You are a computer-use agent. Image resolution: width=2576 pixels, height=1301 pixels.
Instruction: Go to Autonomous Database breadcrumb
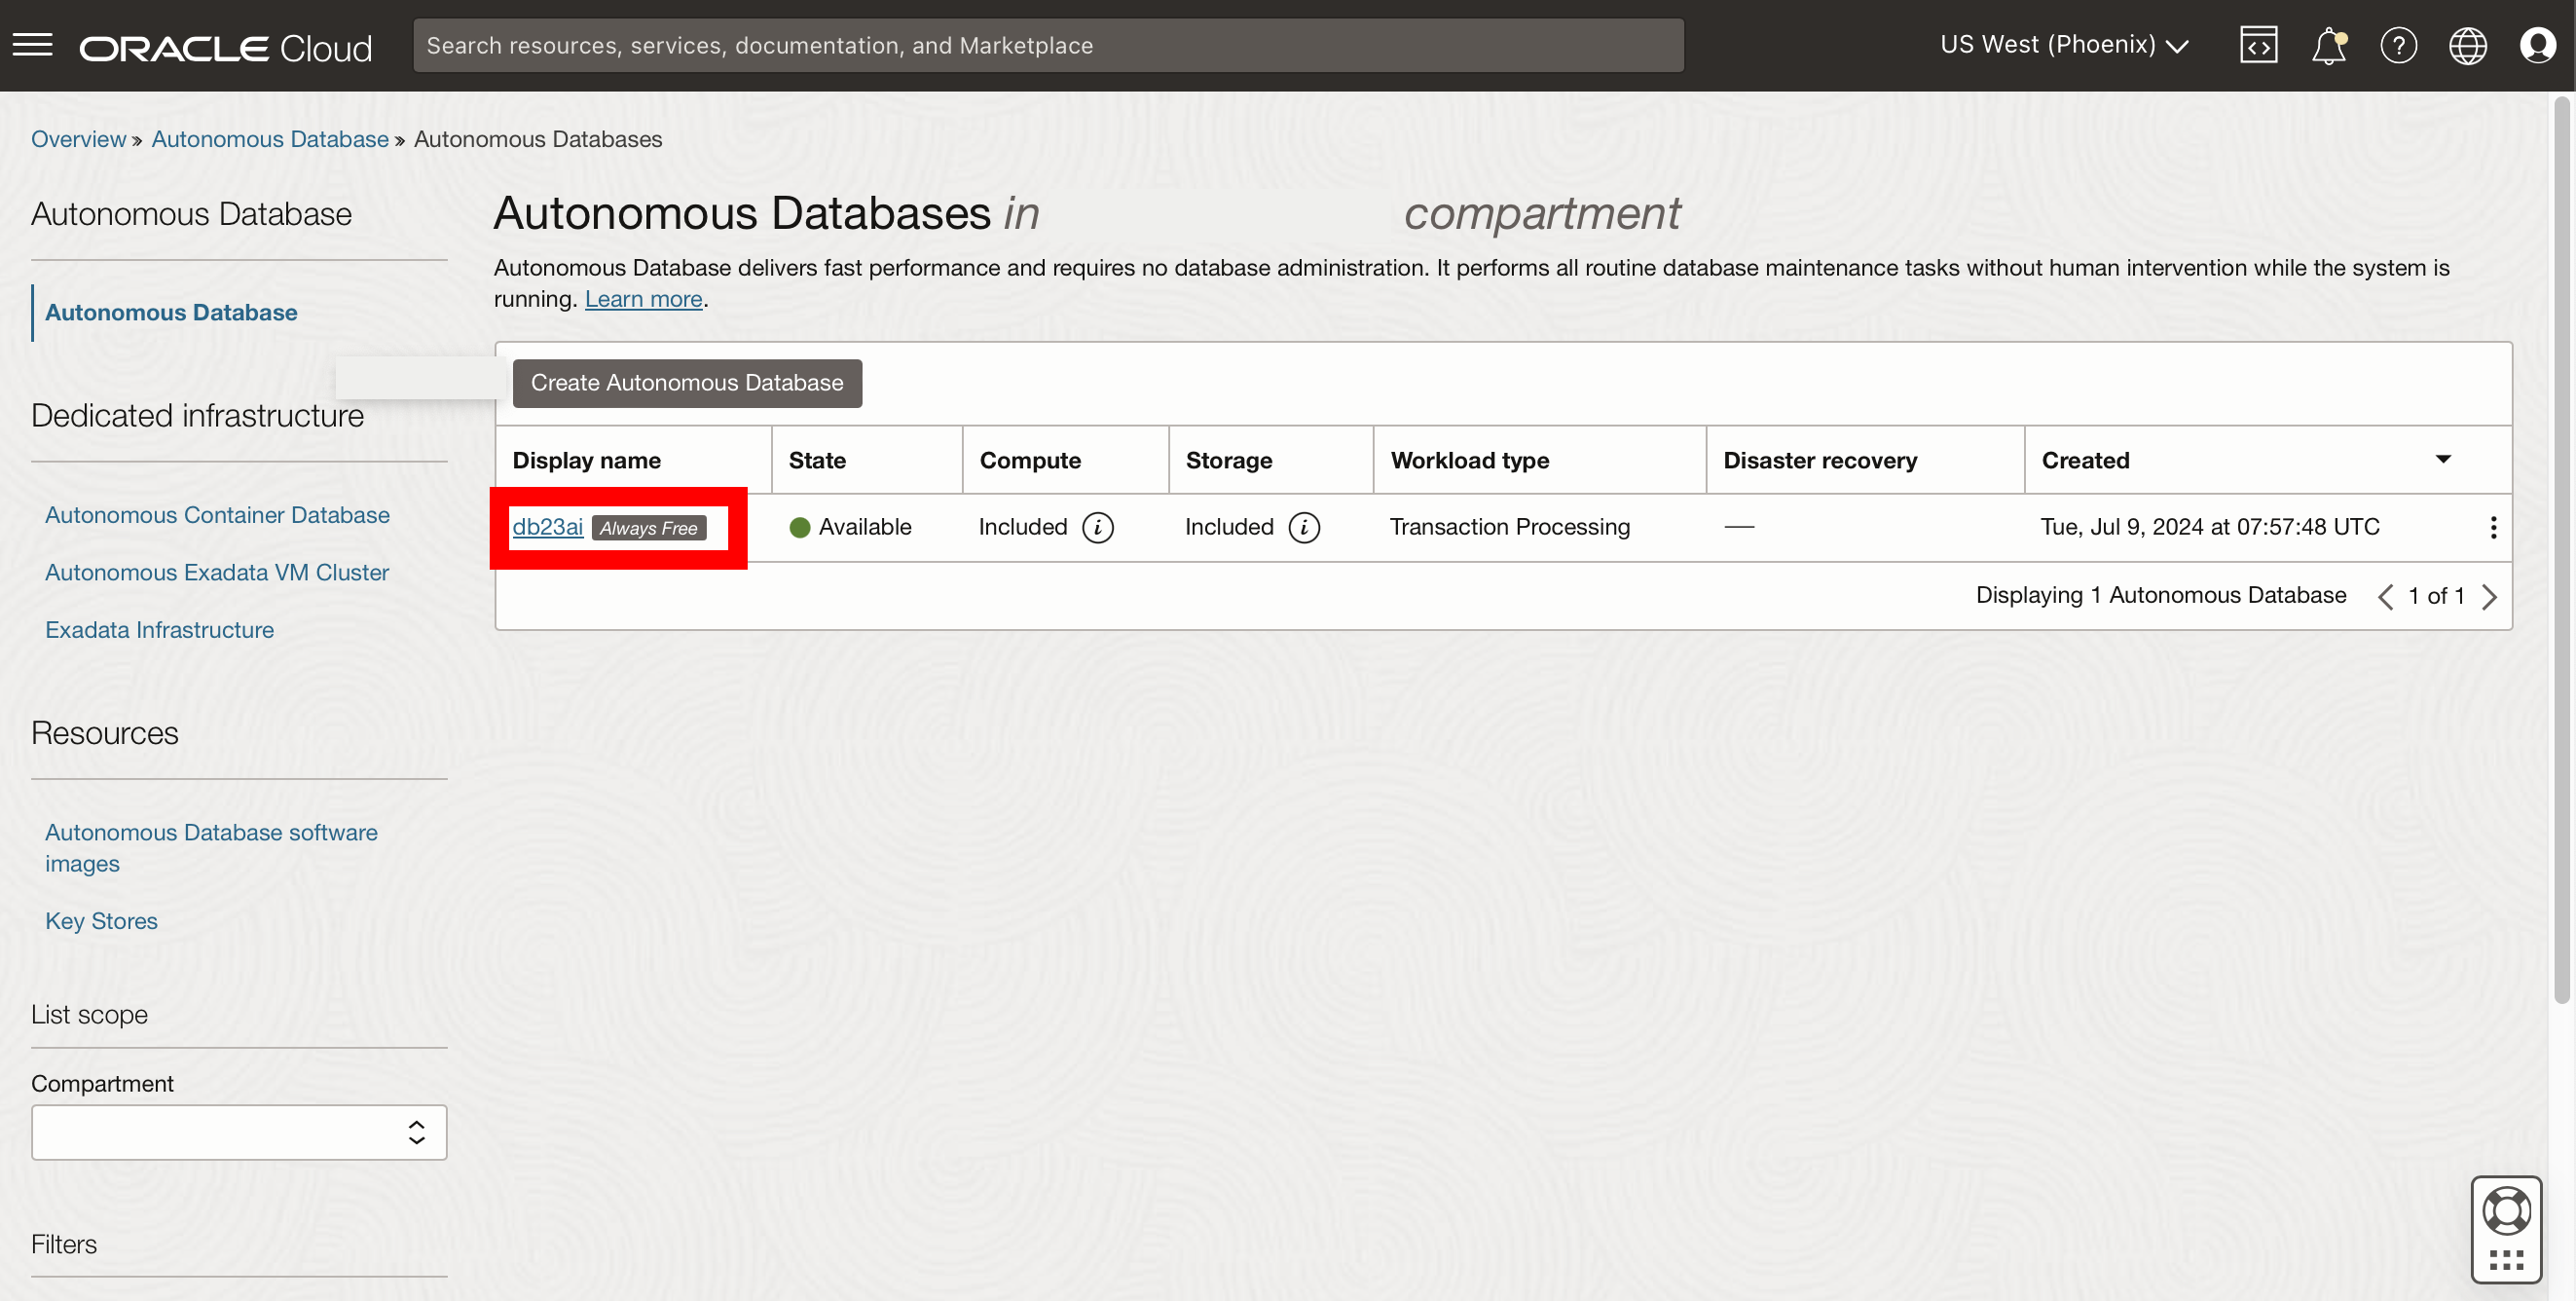point(270,139)
